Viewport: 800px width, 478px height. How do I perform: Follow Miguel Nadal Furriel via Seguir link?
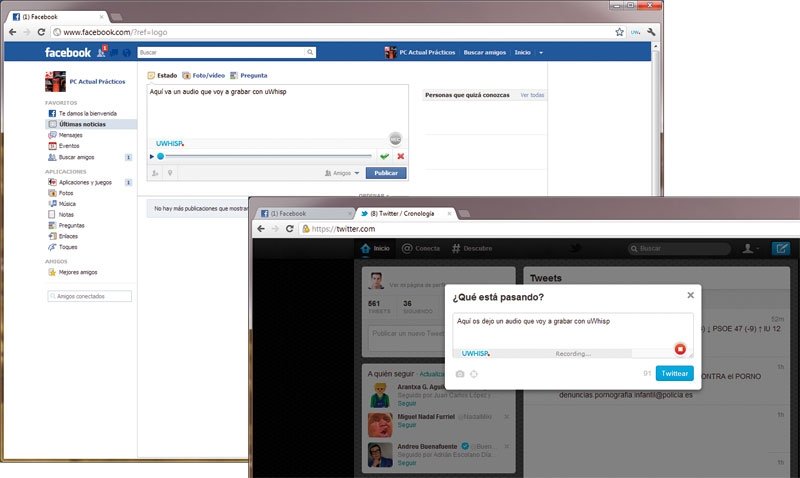(407, 425)
